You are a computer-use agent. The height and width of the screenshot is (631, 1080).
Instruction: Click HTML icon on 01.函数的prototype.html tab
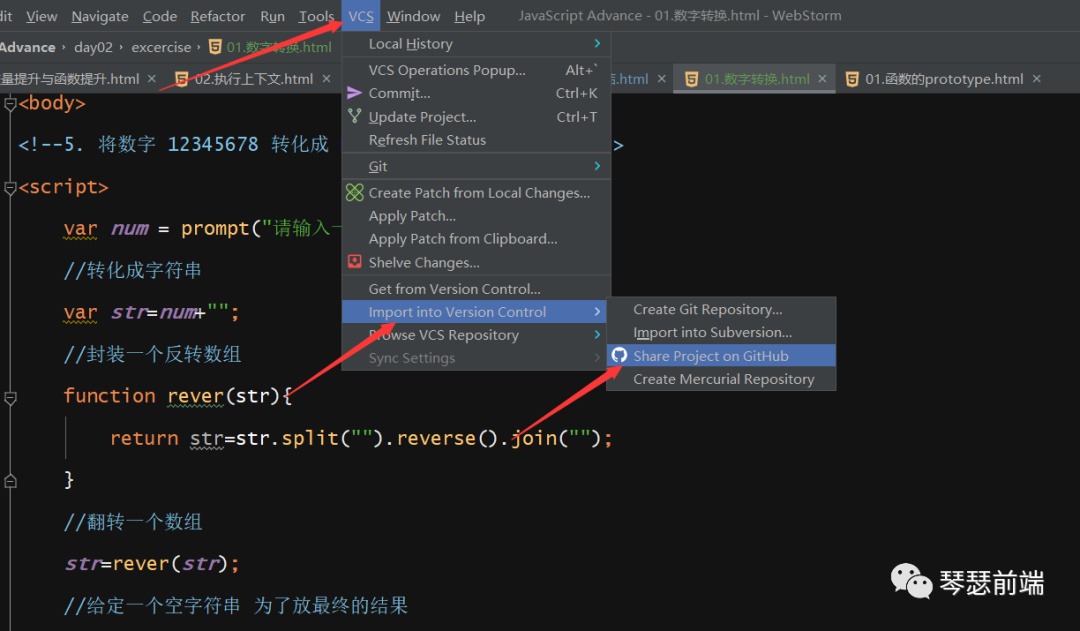[852, 79]
